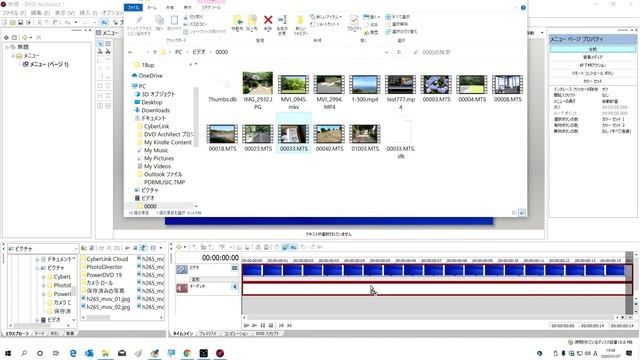Open the DVD スクリプト tab

point(267,333)
